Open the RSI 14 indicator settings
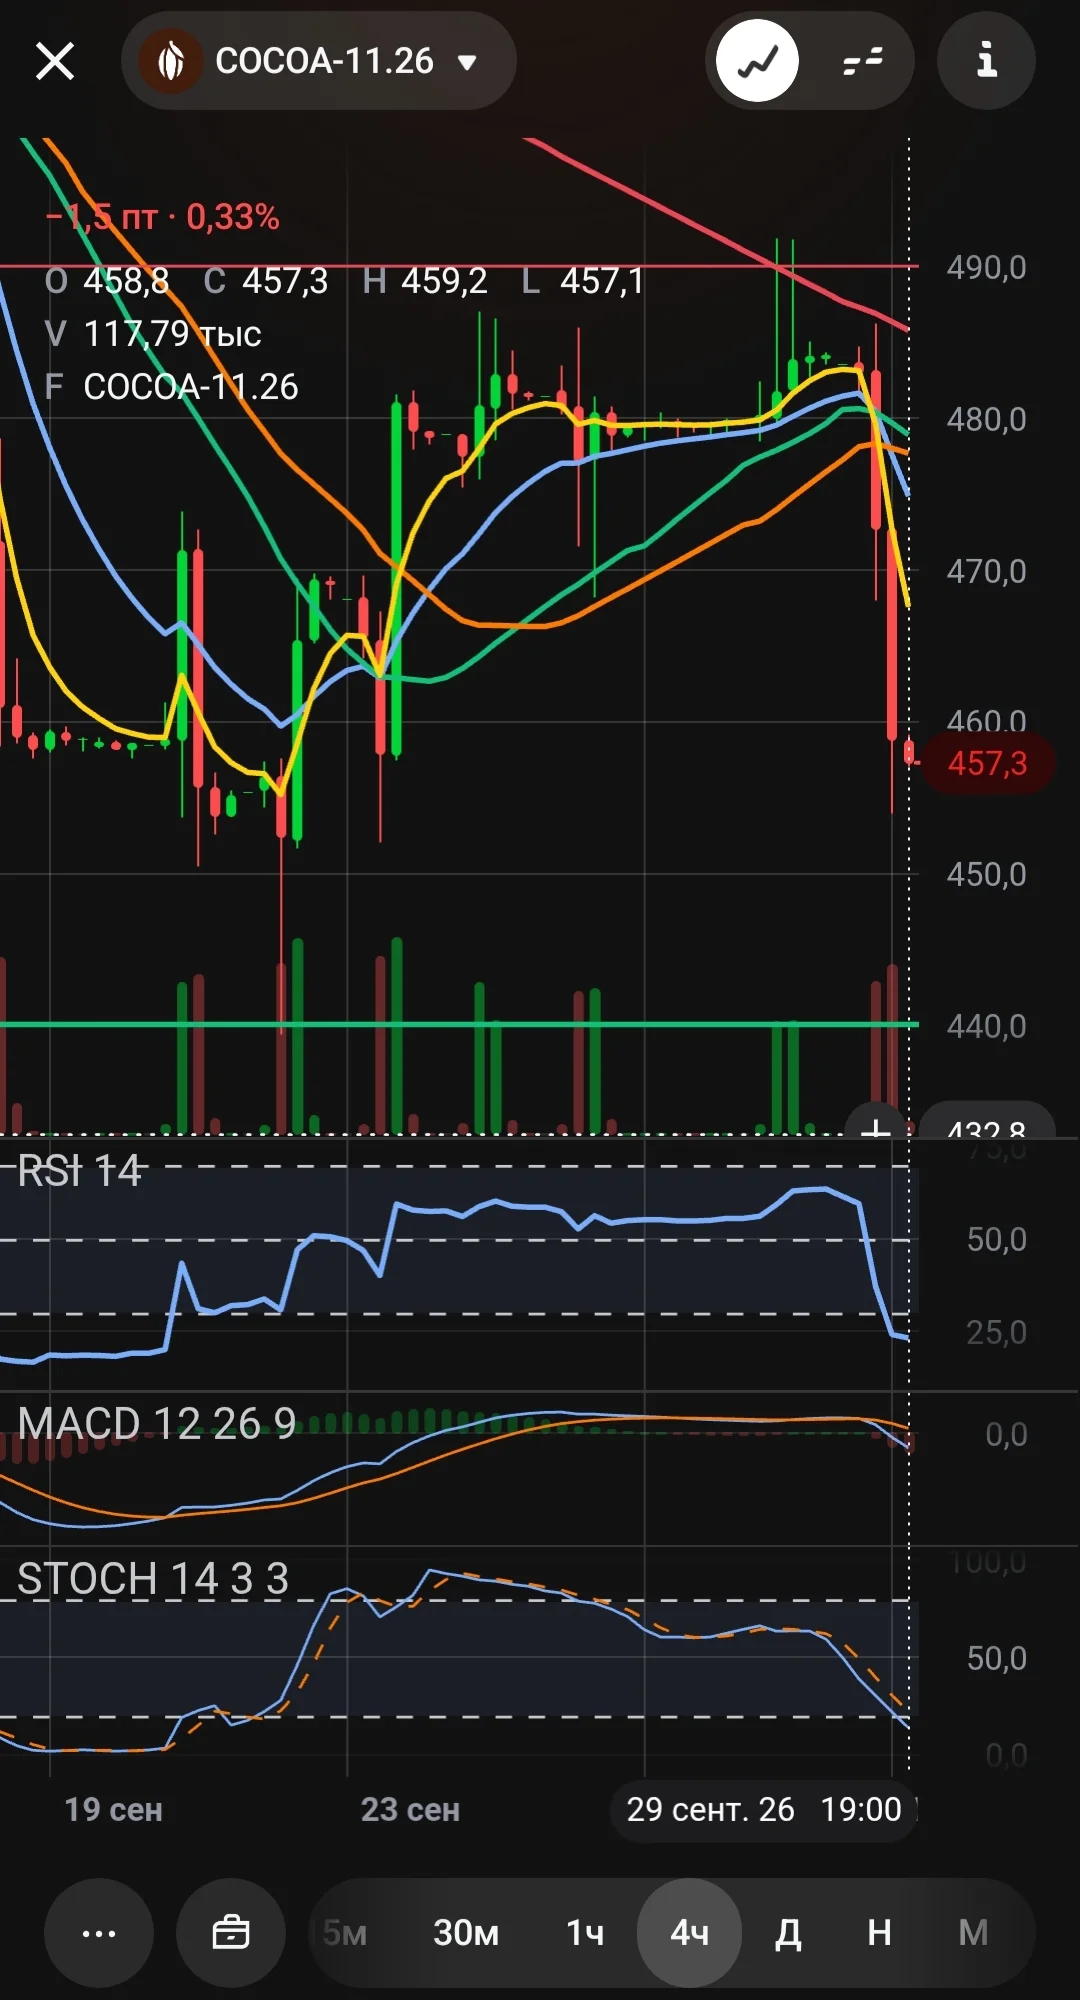This screenshot has height=2000, width=1080. (x=80, y=1170)
